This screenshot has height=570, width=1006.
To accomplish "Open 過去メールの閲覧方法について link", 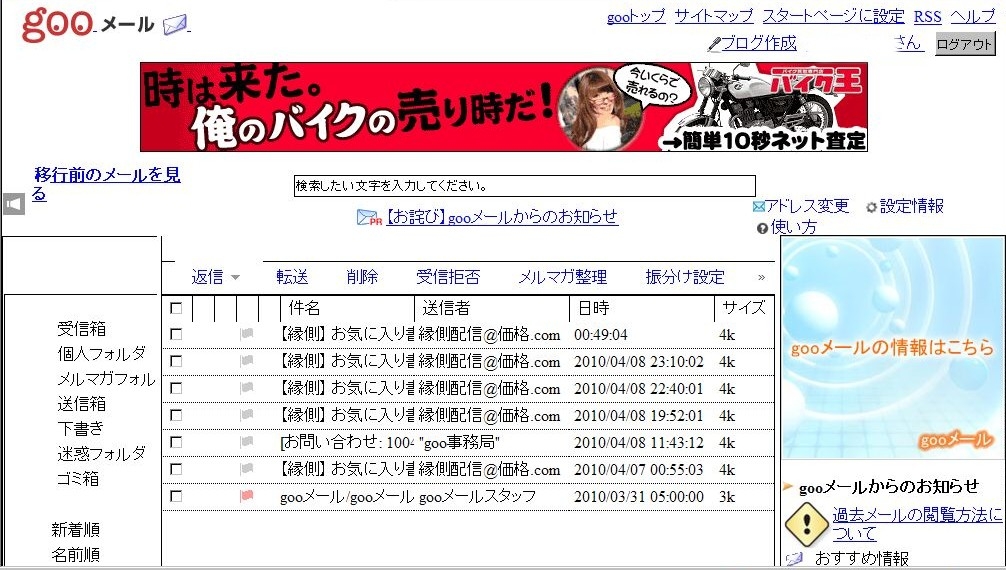I will 917,524.
